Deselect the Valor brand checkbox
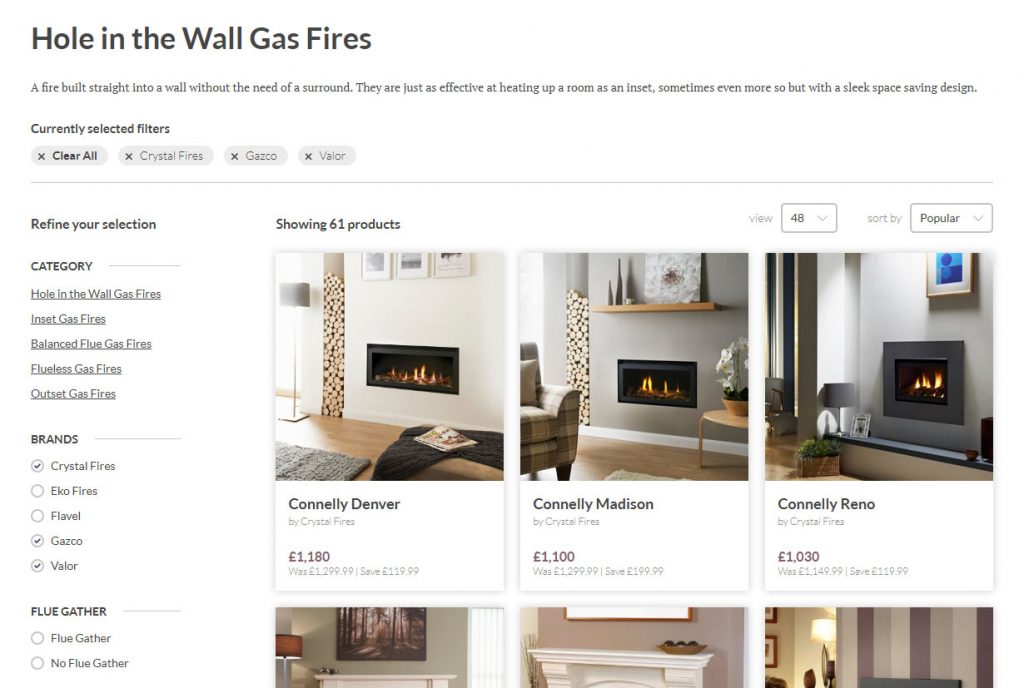Screen dimensions: 1024x688 point(37,566)
